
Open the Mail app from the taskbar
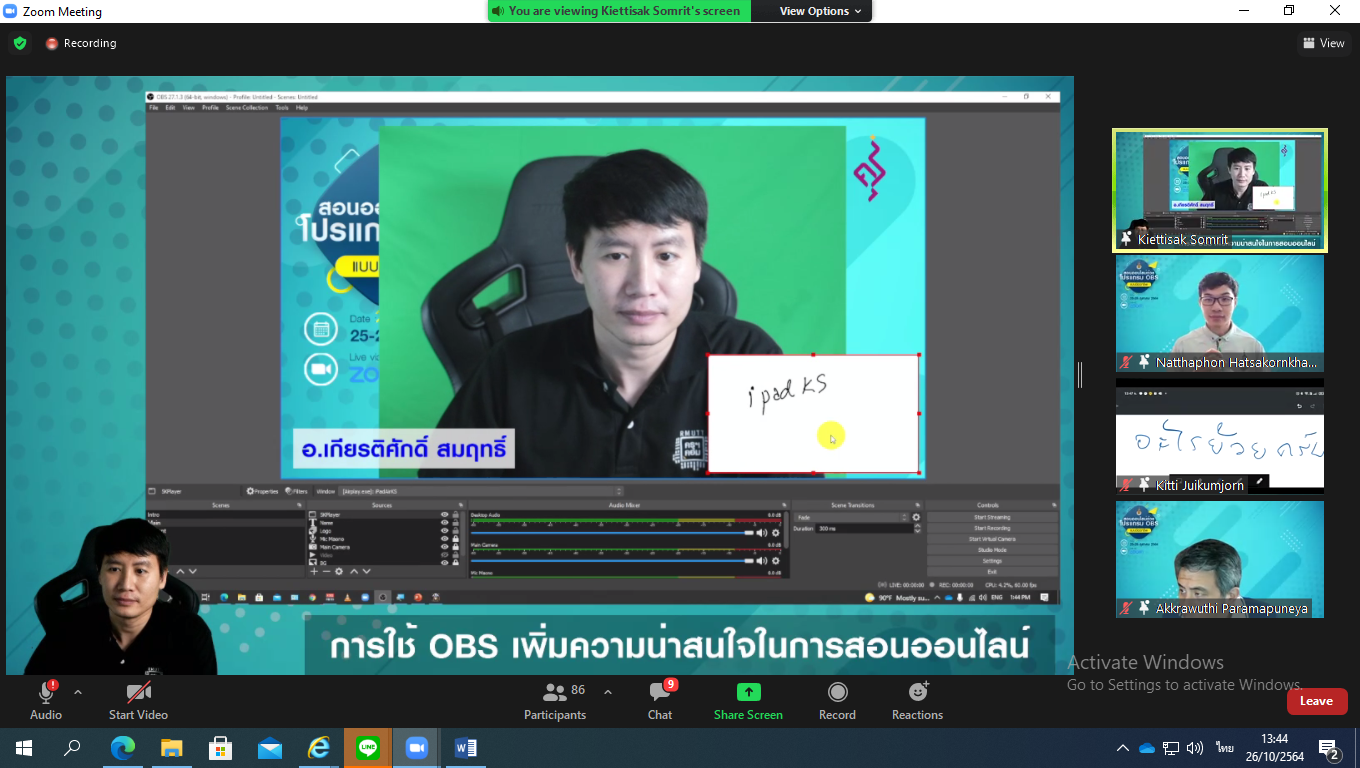(269, 747)
